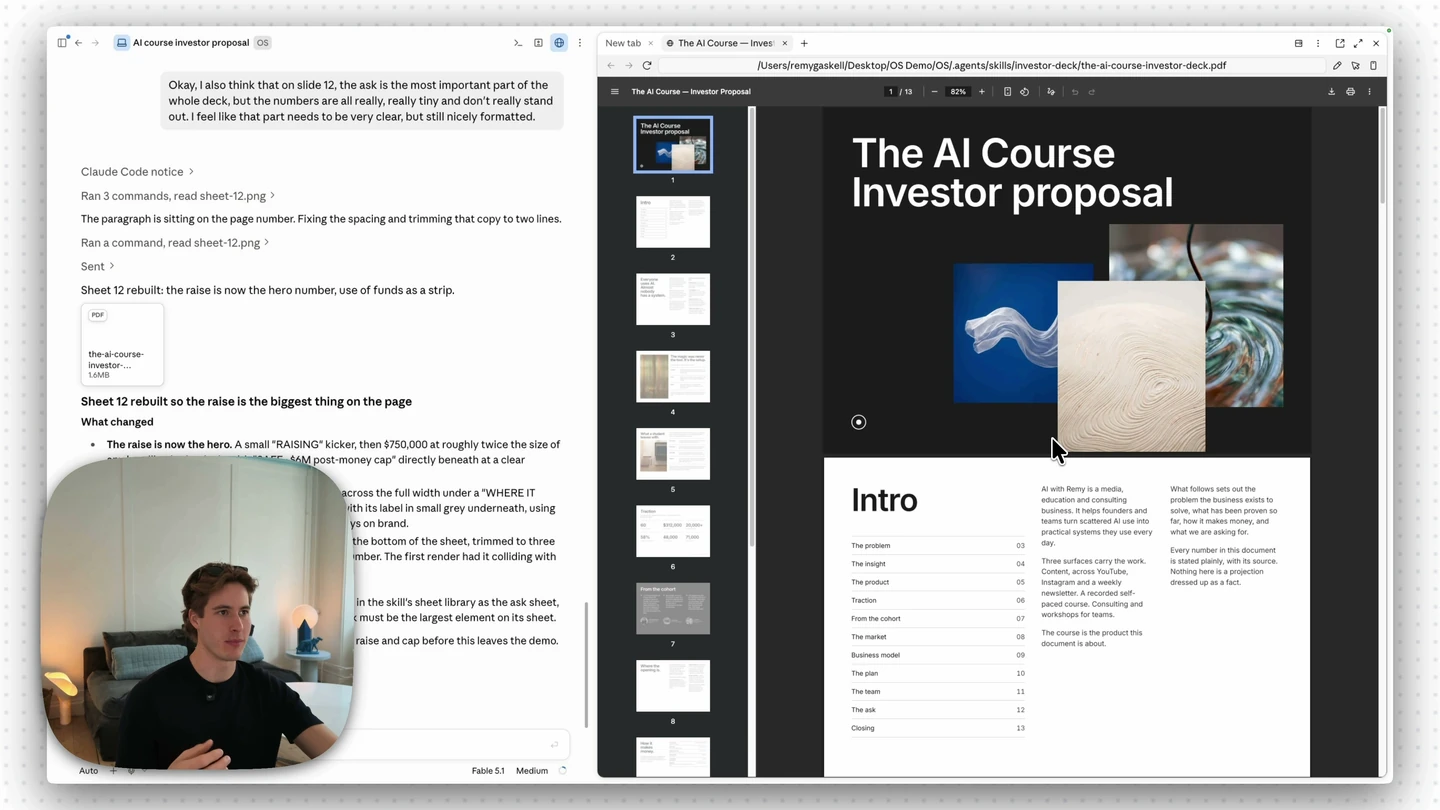
Task: Click 'Business model' entry in Intro contents
Action: 938,655
